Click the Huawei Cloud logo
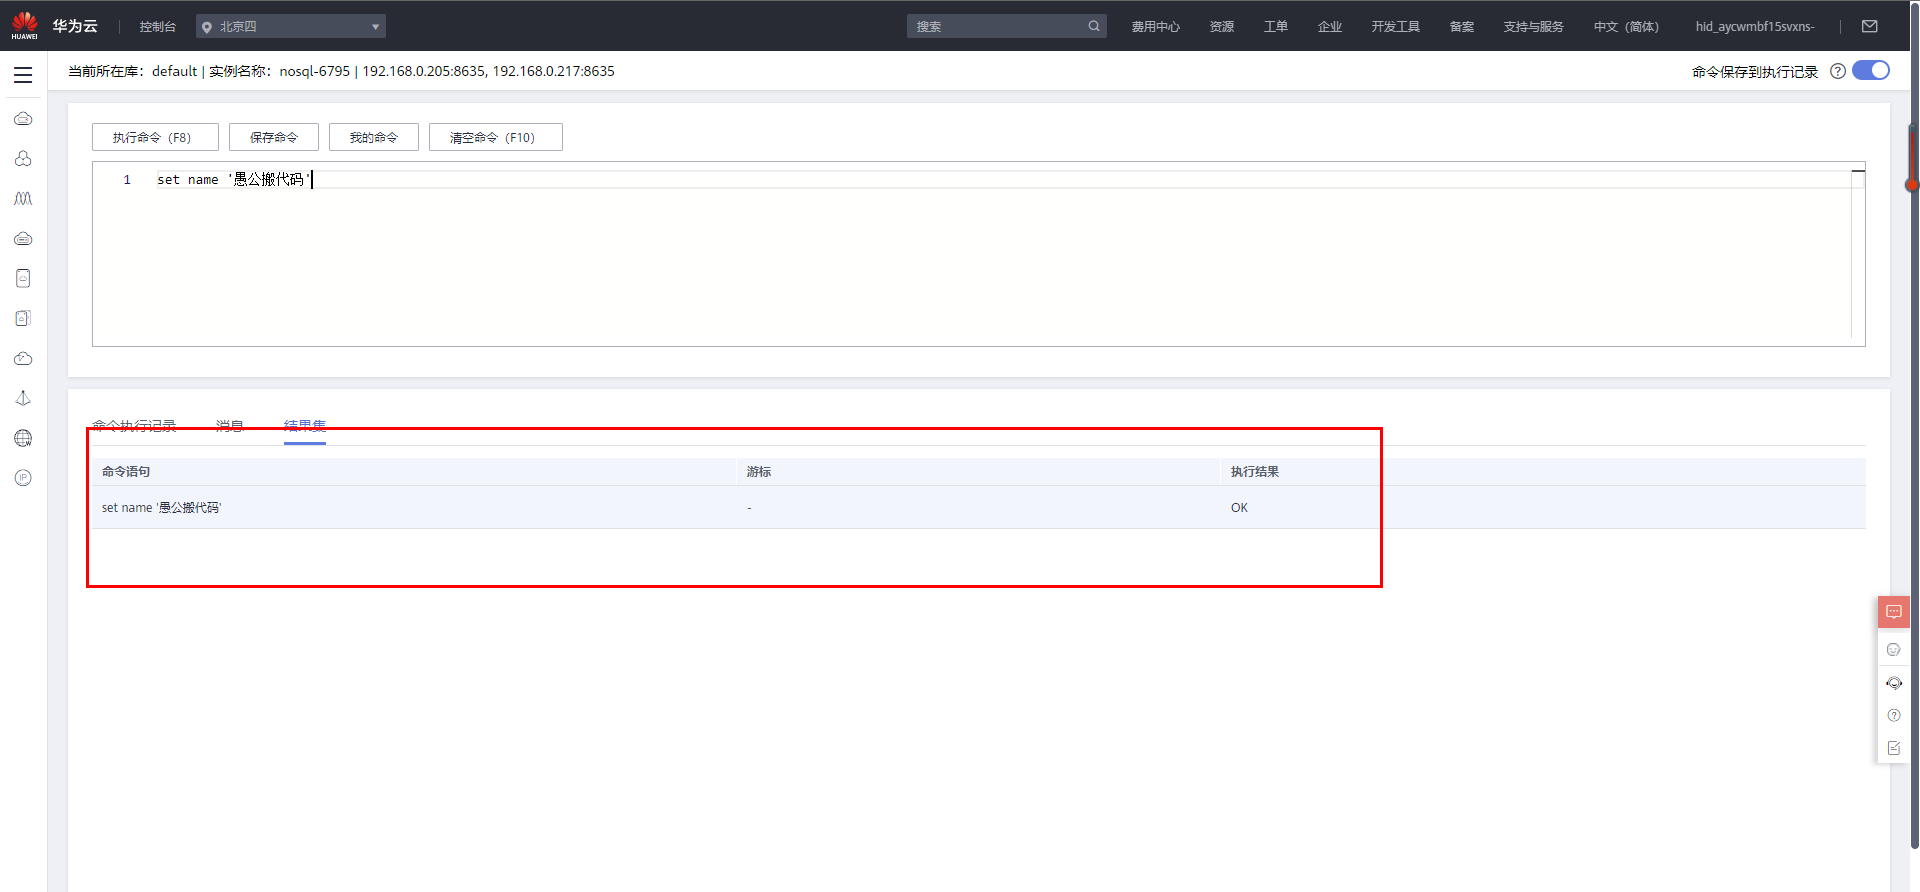The height and width of the screenshot is (892, 1920). tap(55, 26)
